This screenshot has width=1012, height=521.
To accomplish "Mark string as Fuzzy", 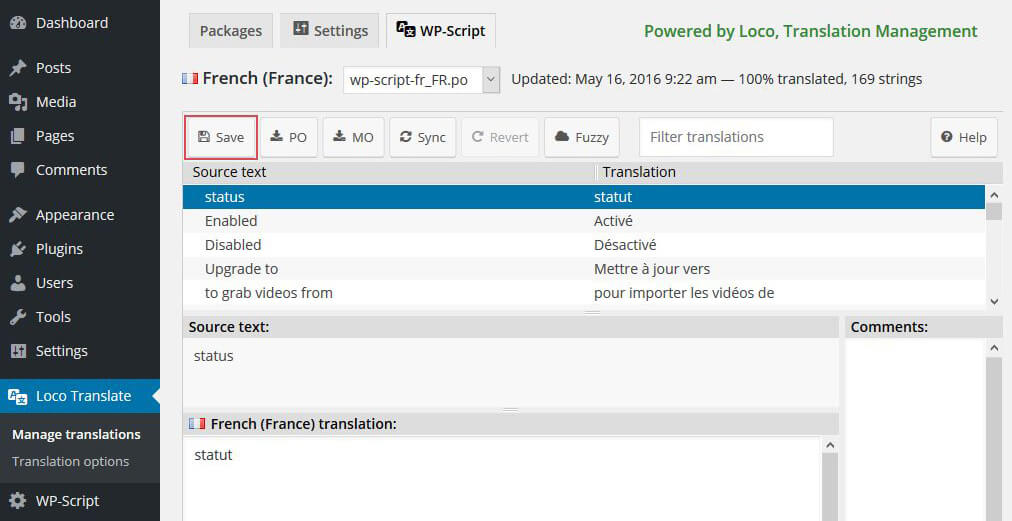I will point(582,138).
